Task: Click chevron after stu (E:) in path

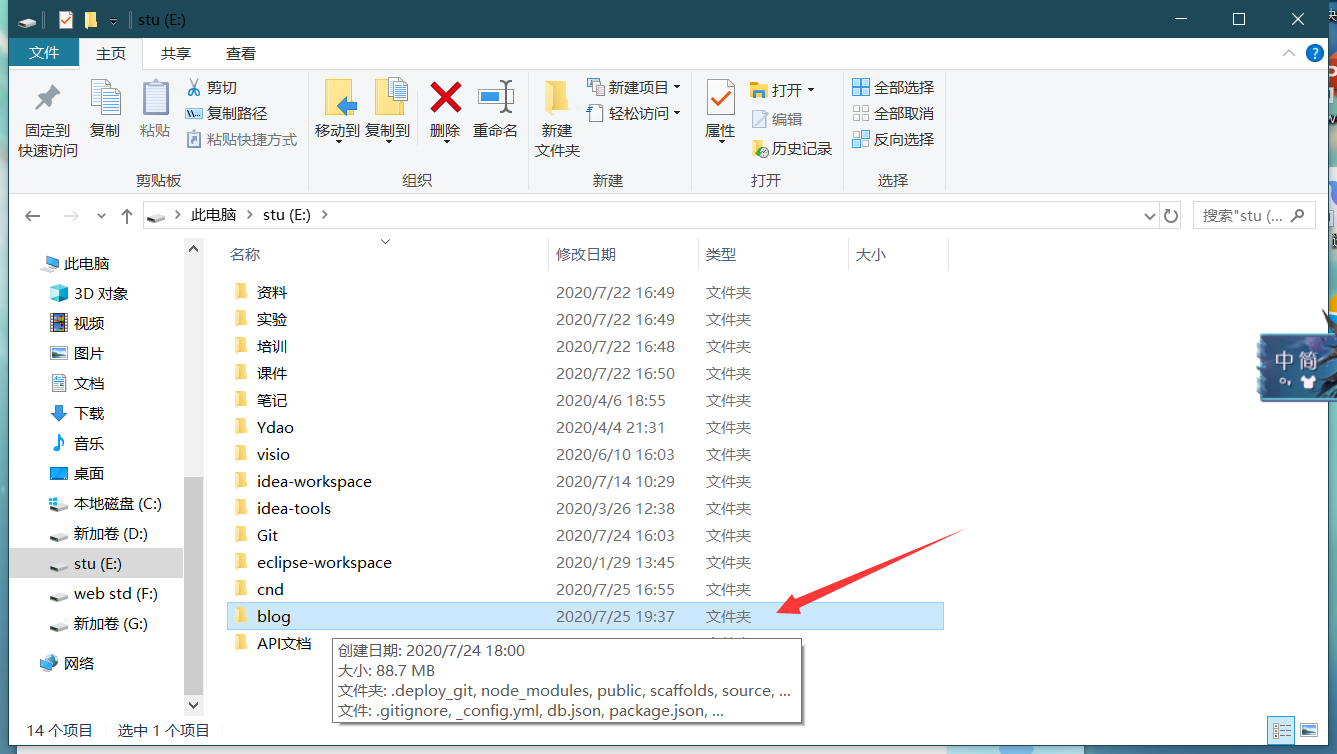Action: tap(324, 215)
